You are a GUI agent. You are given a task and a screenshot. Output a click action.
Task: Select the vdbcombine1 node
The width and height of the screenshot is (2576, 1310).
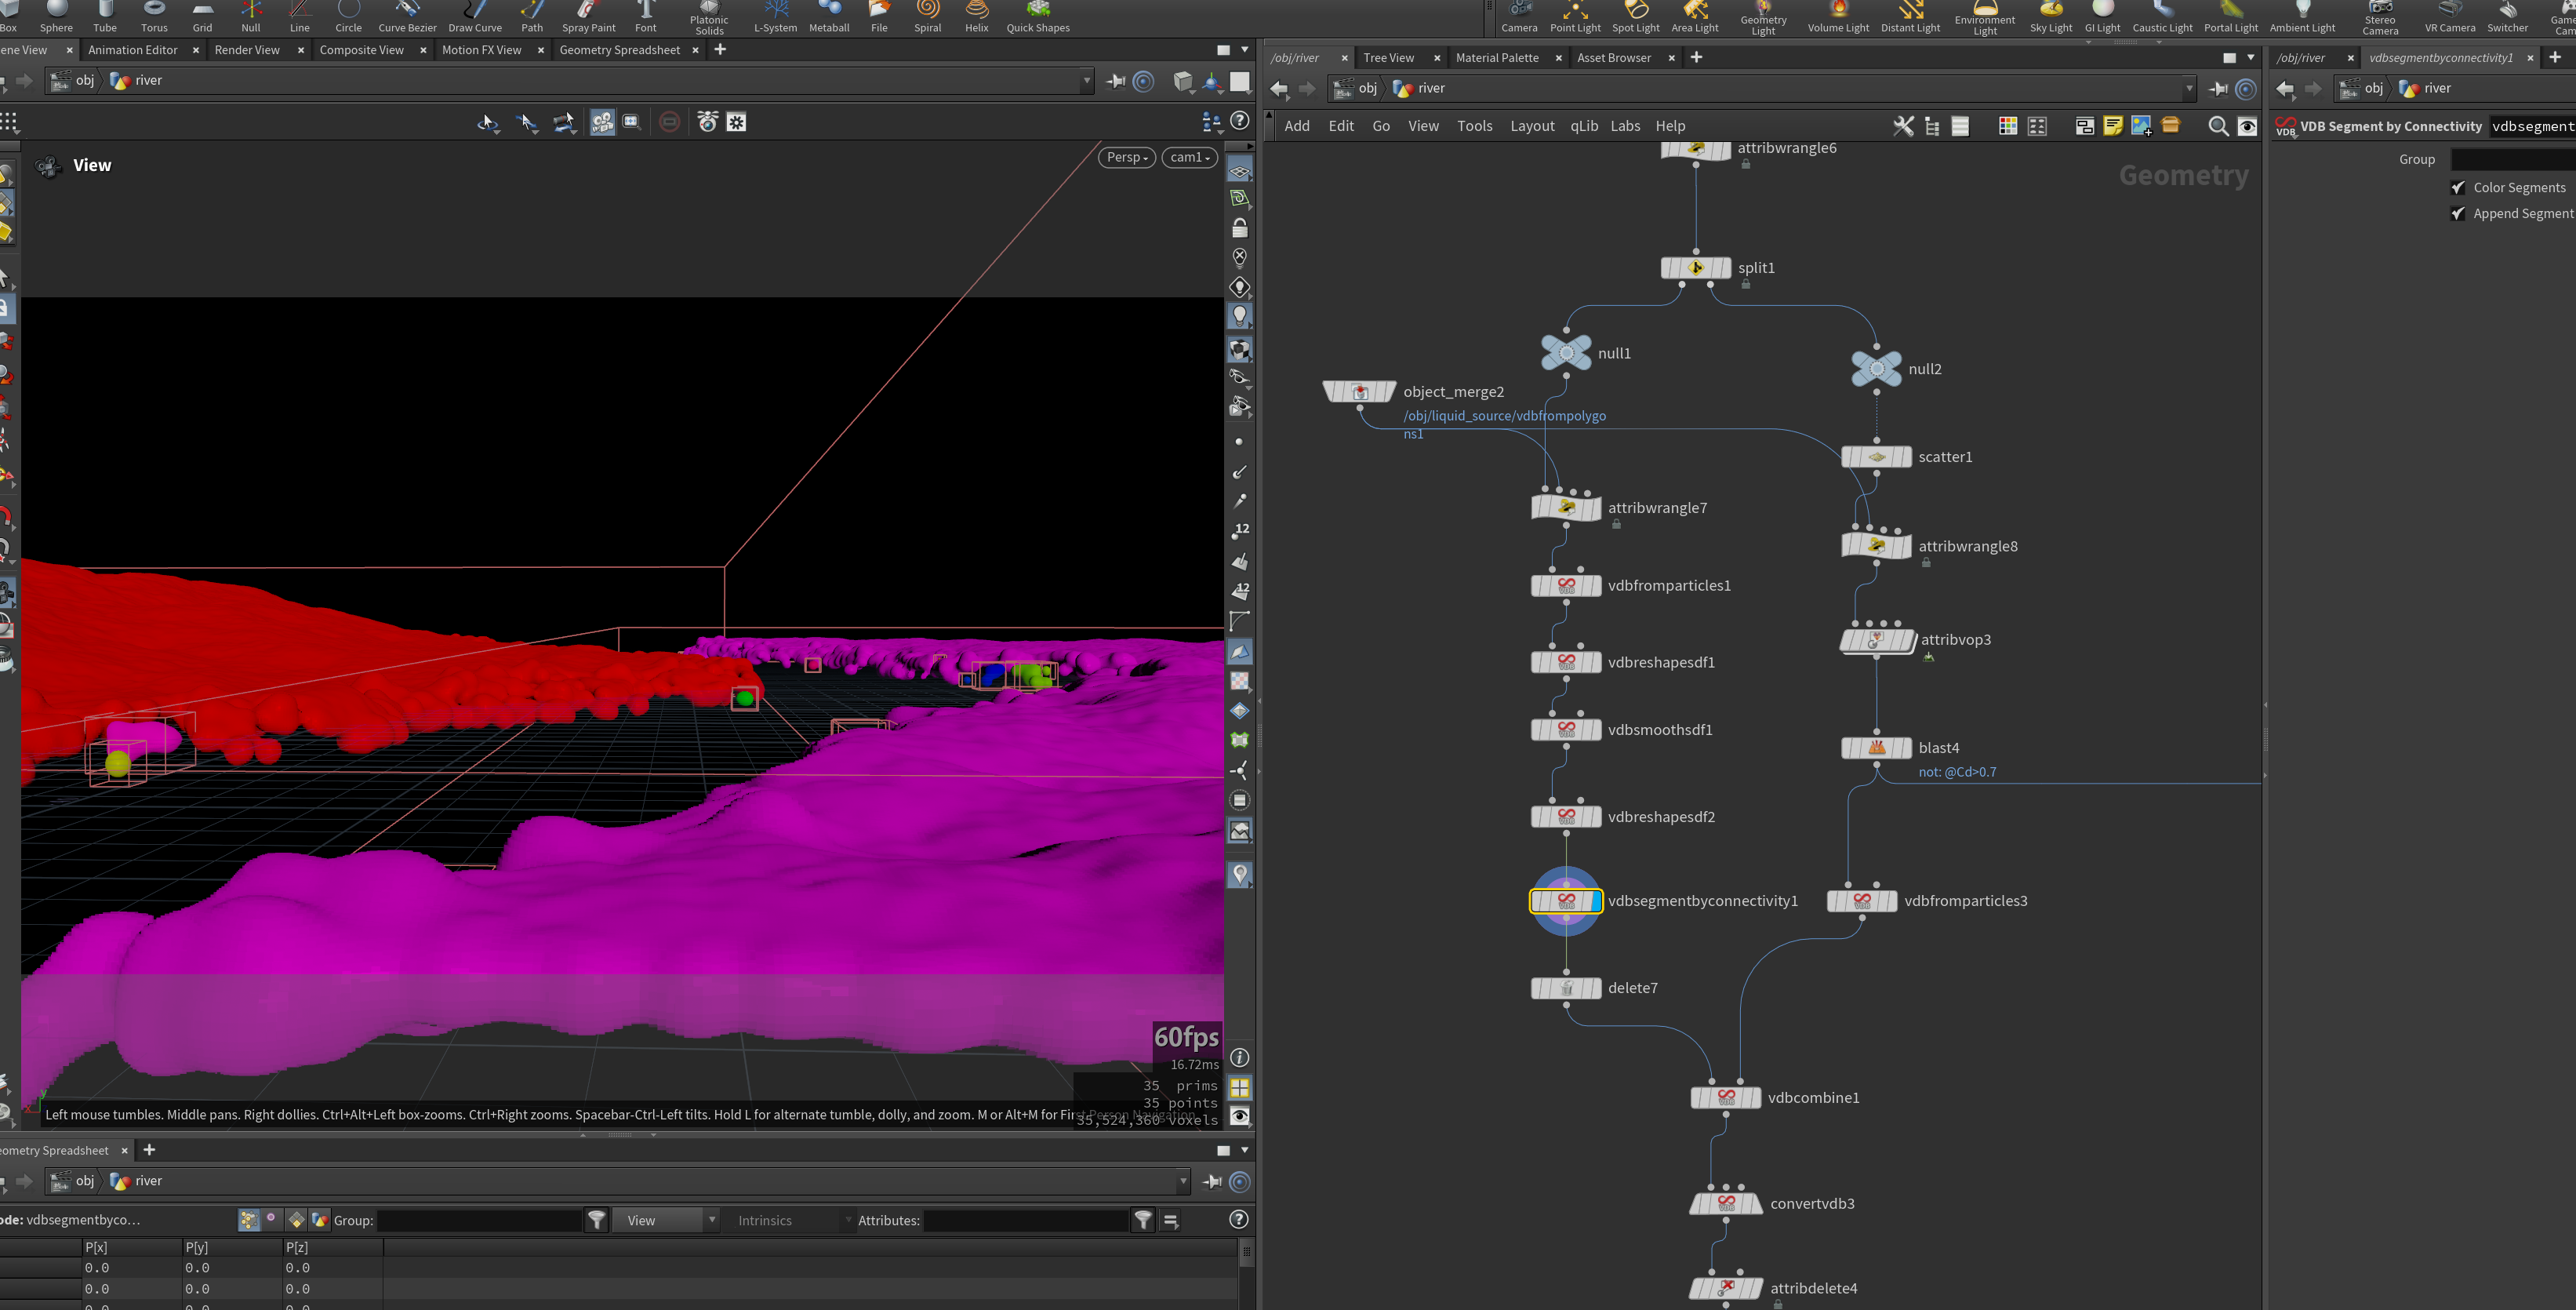click(x=1726, y=1098)
